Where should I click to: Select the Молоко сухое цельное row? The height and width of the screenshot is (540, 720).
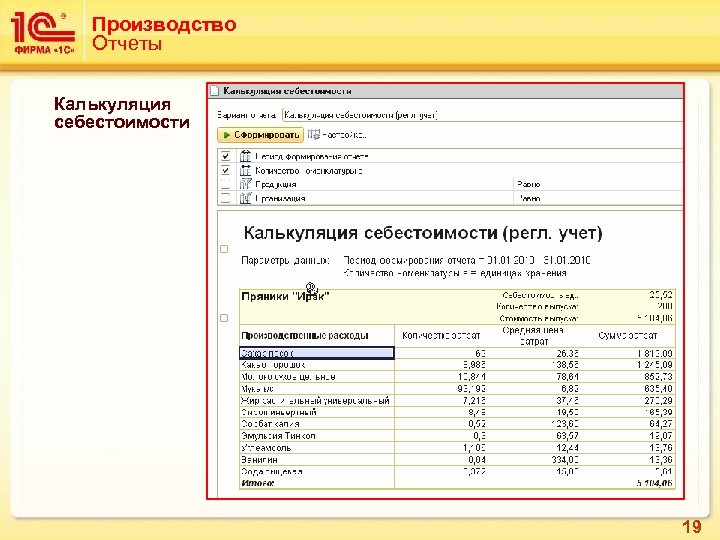tap(457, 377)
